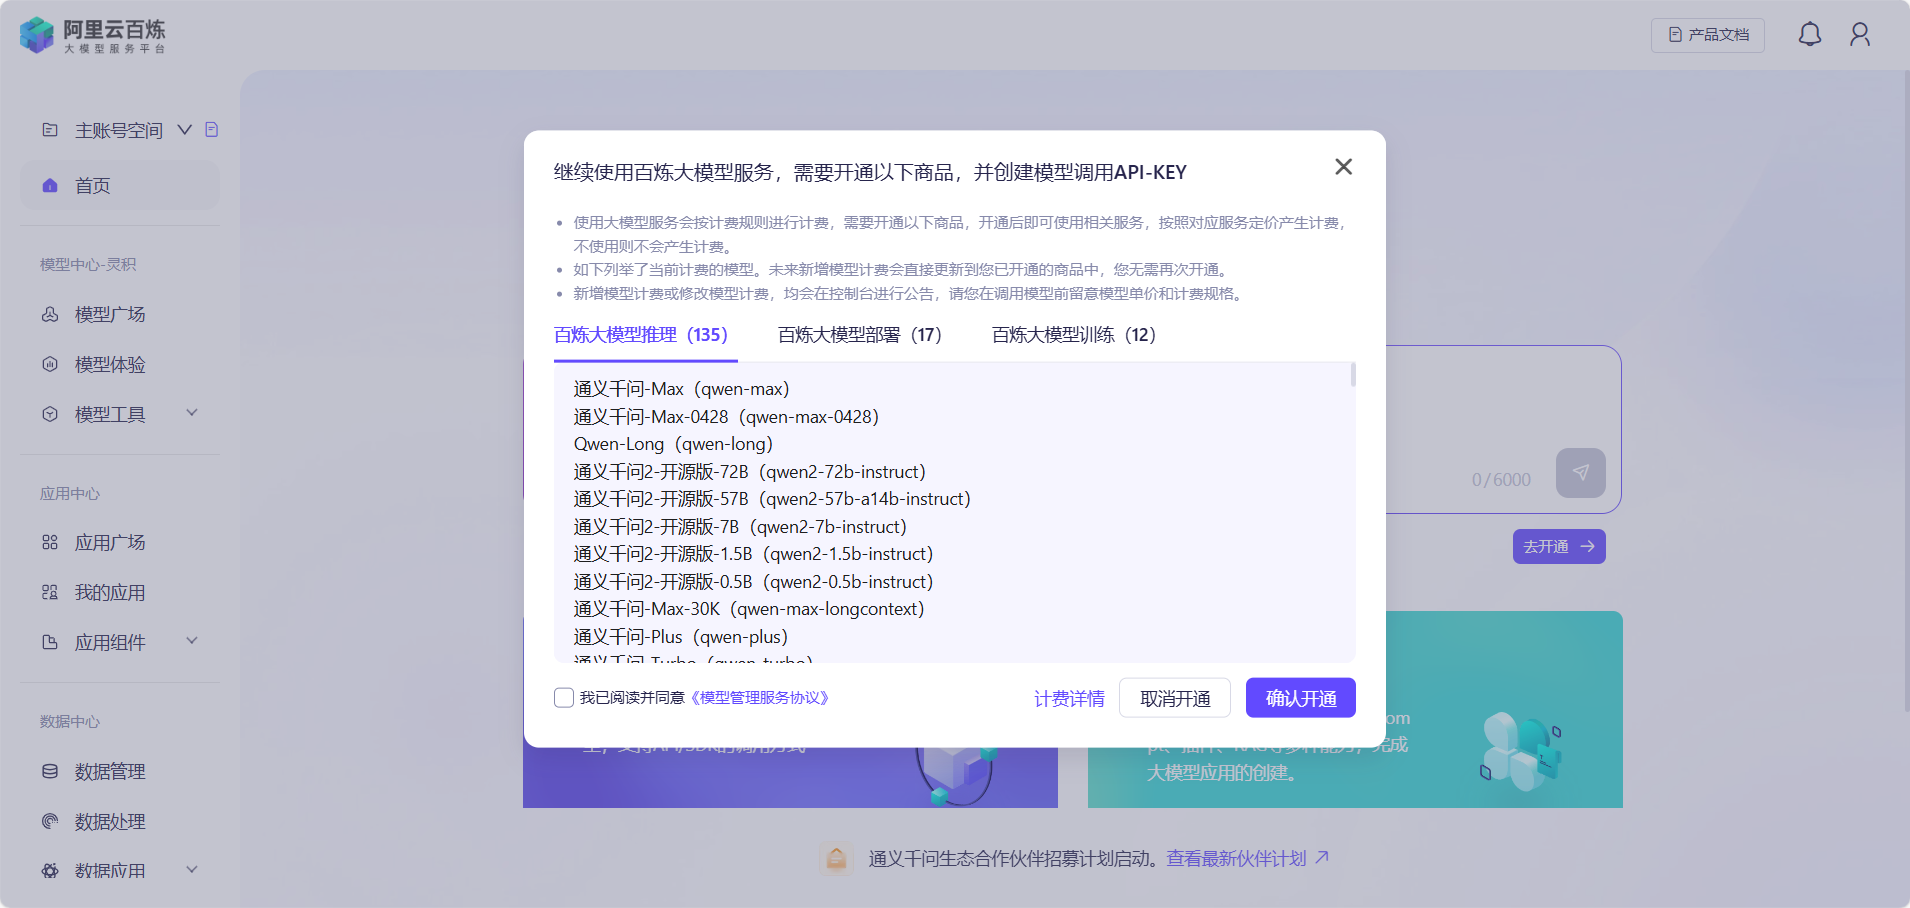Open the user account icon
1910x908 pixels.
pyautogui.click(x=1859, y=35)
